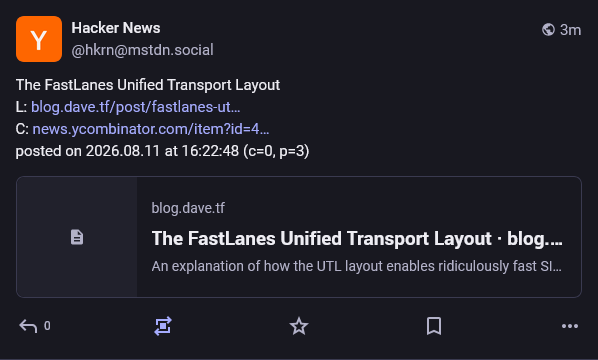Click the reply arrow icon
This screenshot has height=360, width=598.
tap(28, 326)
